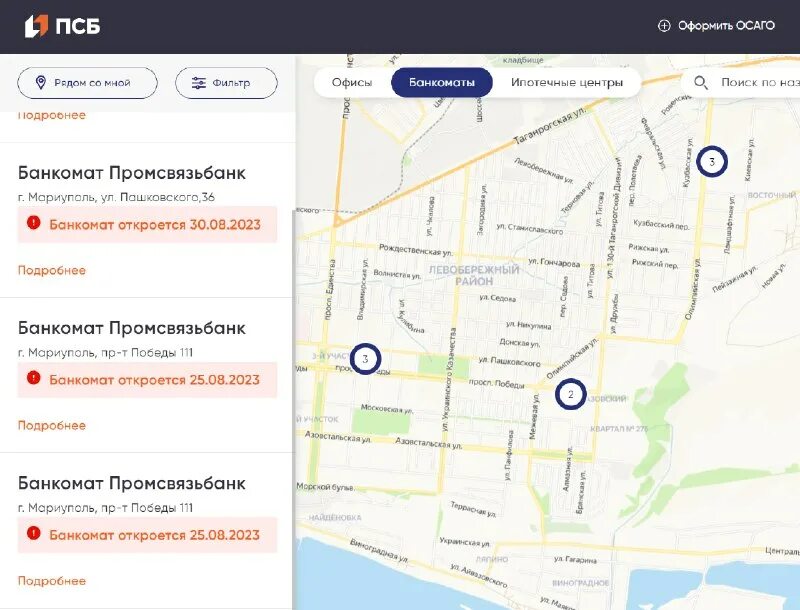Click the location pin icon on Рядом со мной
800x610 pixels.
click(x=42, y=83)
